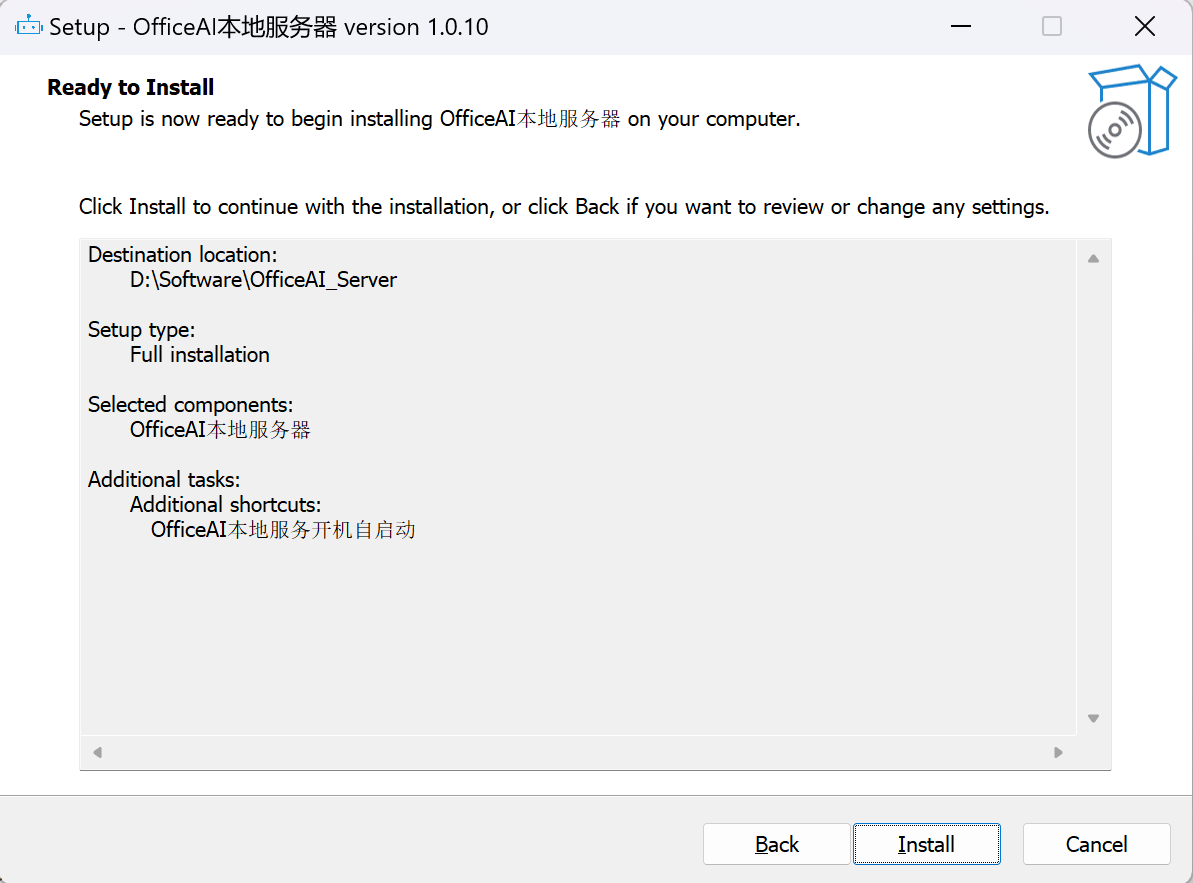Cancel the OfficeAI setup
This screenshot has height=883, width=1193.
(x=1096, y=844)
